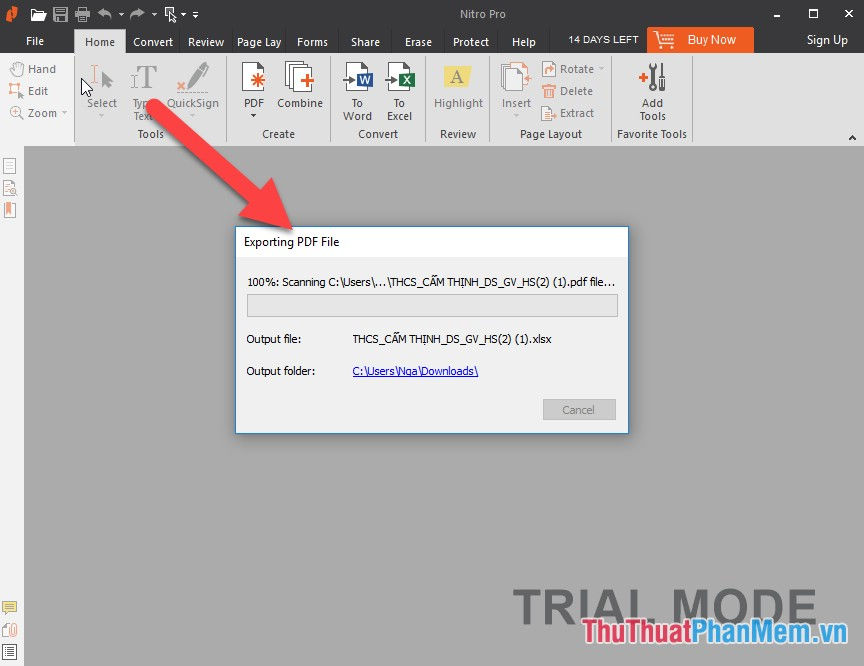Click the output file name THCS_CẨM THỊNH xlsx

click(x=452, y=339)
